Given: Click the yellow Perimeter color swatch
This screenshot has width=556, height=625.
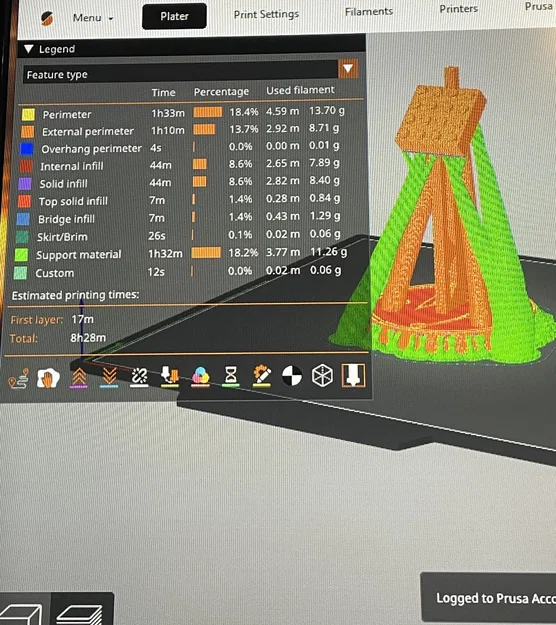Looking at the screenshot, I should 28,115.
